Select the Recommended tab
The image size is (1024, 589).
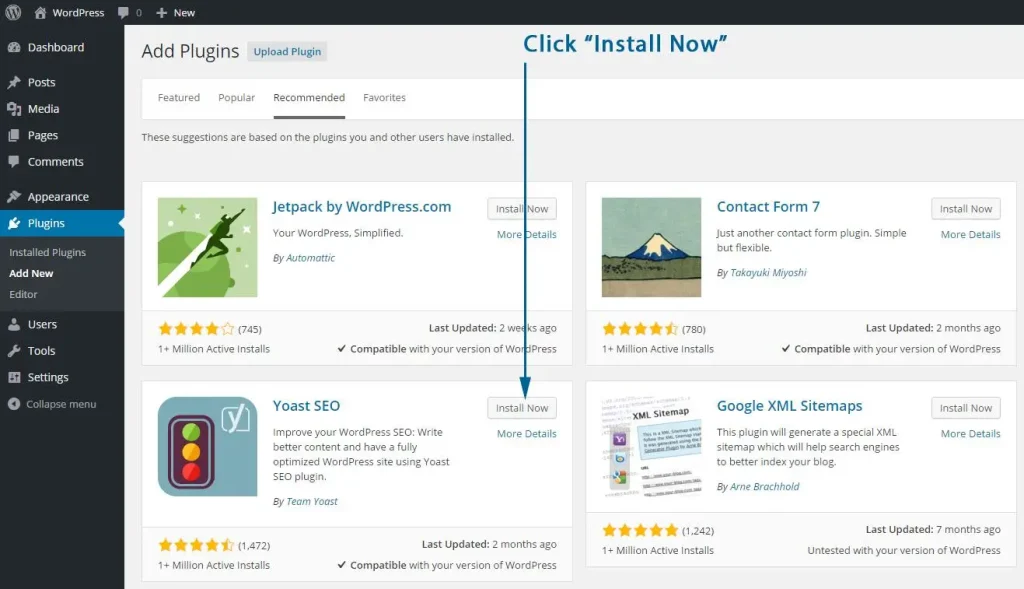309,97
